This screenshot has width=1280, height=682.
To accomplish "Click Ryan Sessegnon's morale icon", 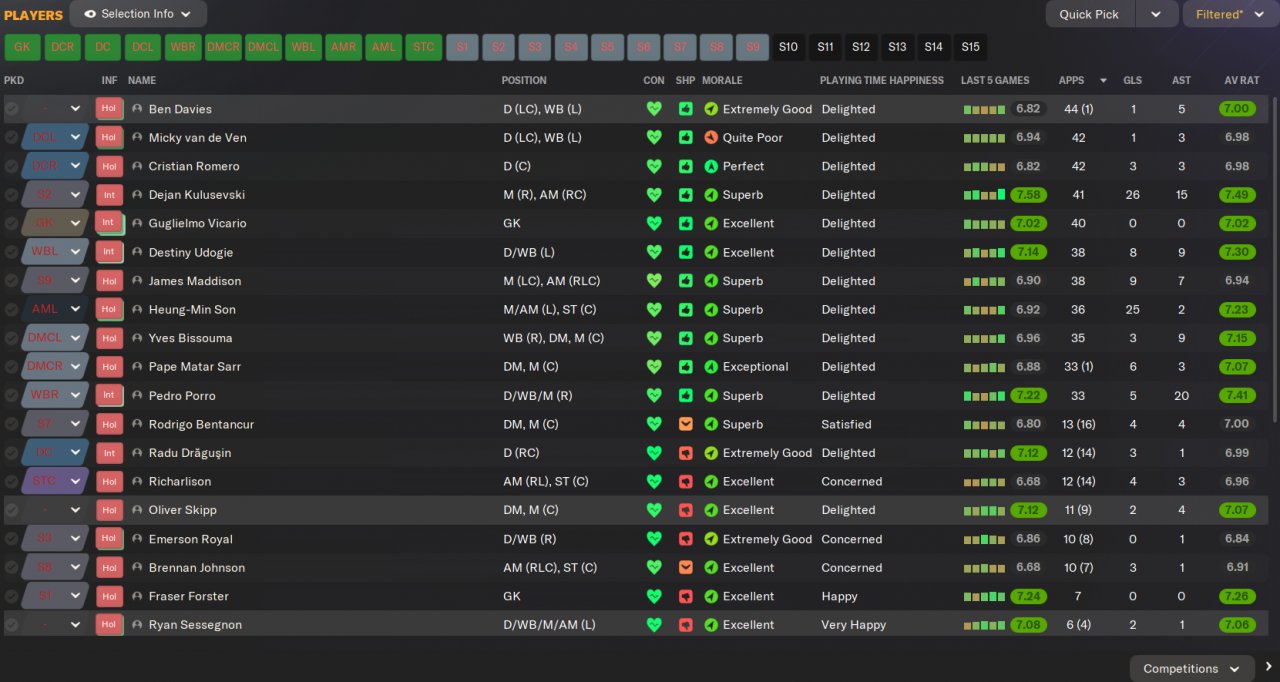I will point(711,625).
